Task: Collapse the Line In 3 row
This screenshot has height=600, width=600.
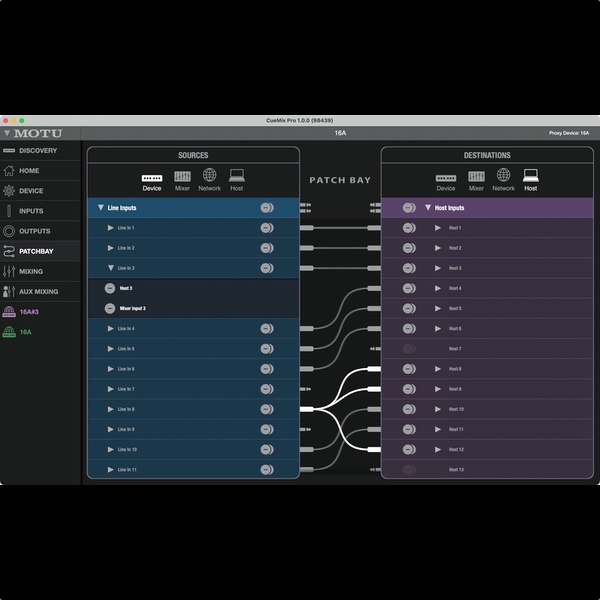Action: click(x=111, y=268)
